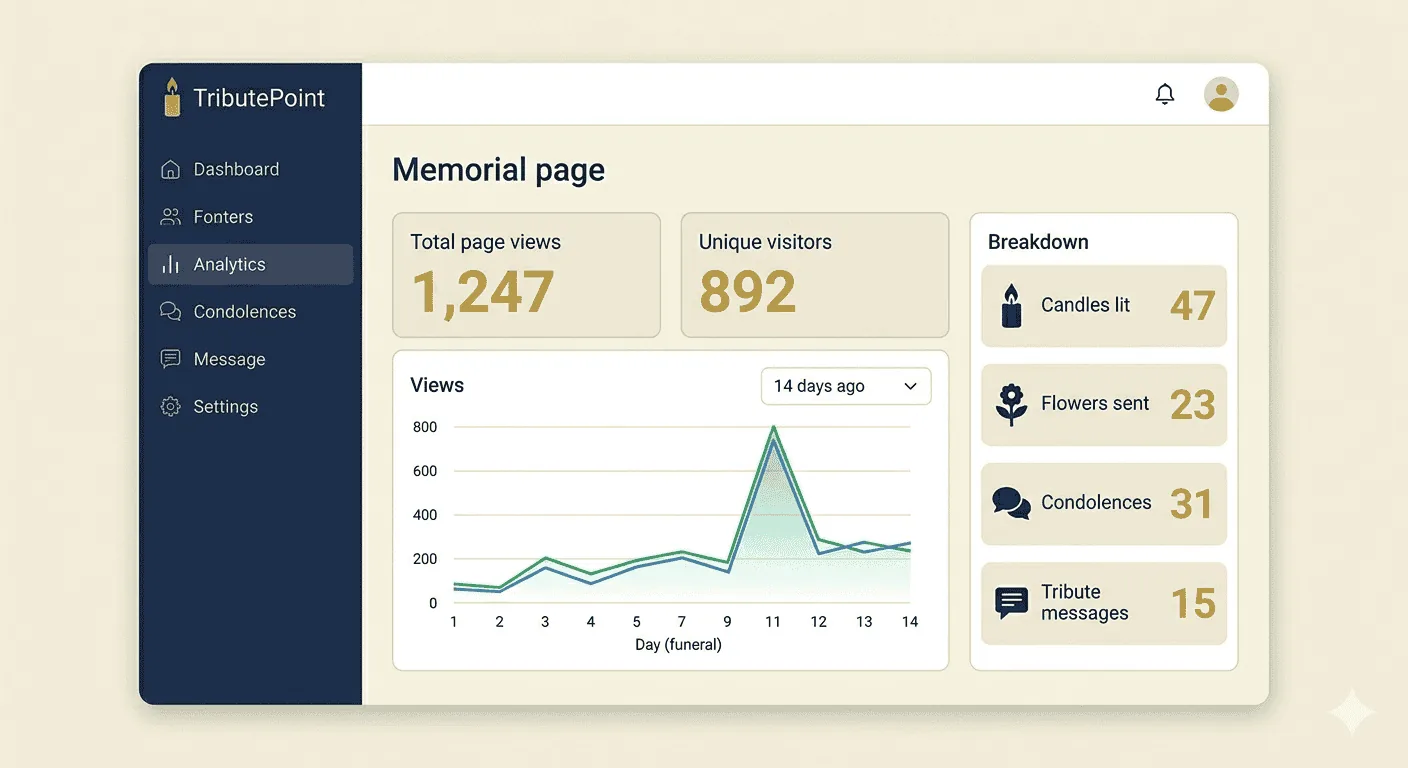
Task: Click the Candles lit candle icon
Action: [x=1010, y=305]
